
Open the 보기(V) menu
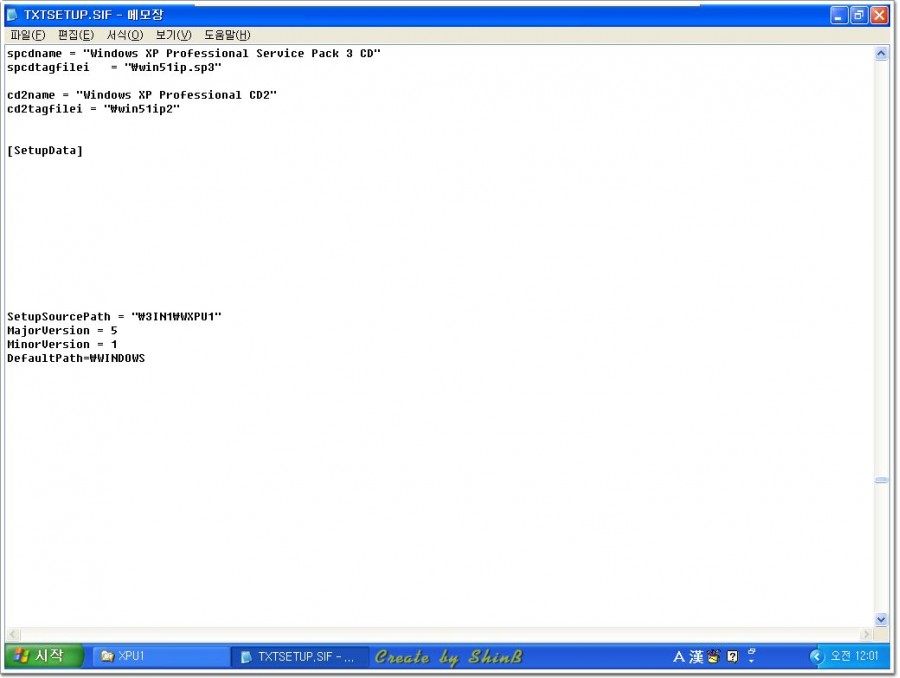pos(173,35)
